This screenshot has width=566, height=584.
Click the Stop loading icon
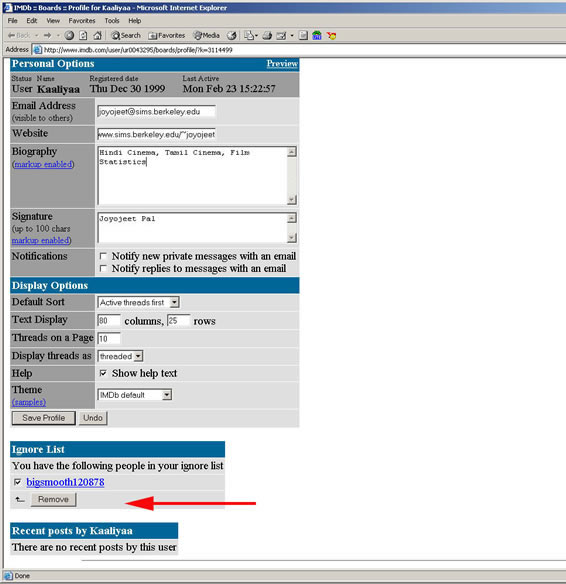(69, 35)
